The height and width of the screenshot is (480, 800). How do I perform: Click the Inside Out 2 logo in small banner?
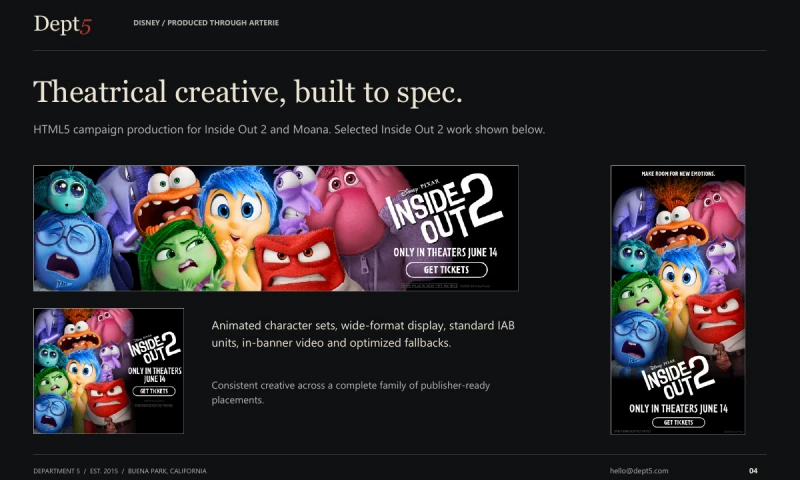pyautogui.click(x=155, y=347)
